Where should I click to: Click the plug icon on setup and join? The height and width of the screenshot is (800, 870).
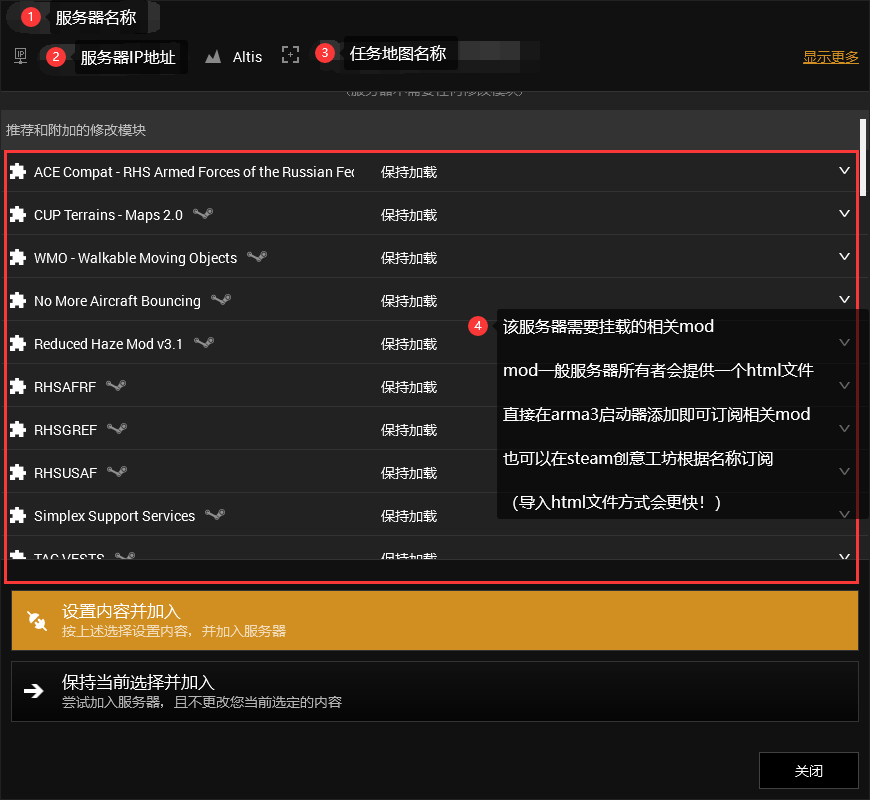tap(37, 620)
